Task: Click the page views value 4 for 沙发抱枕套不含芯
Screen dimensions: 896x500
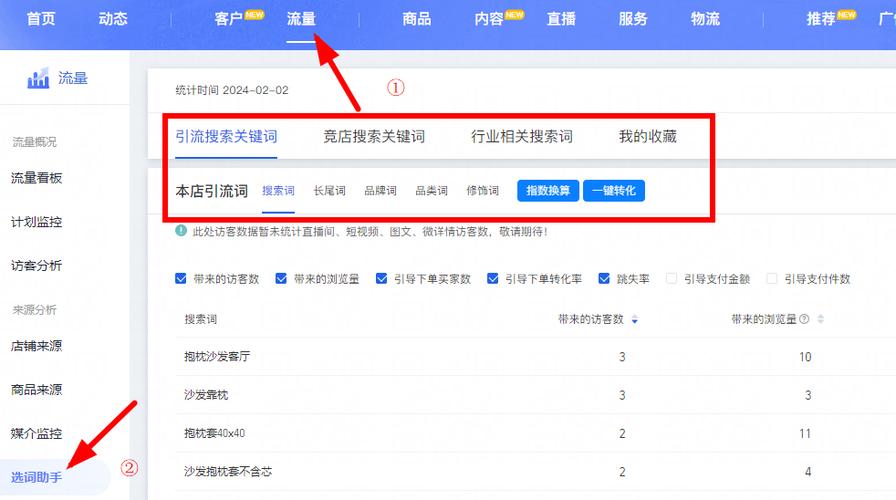Action: pos(808,472)
